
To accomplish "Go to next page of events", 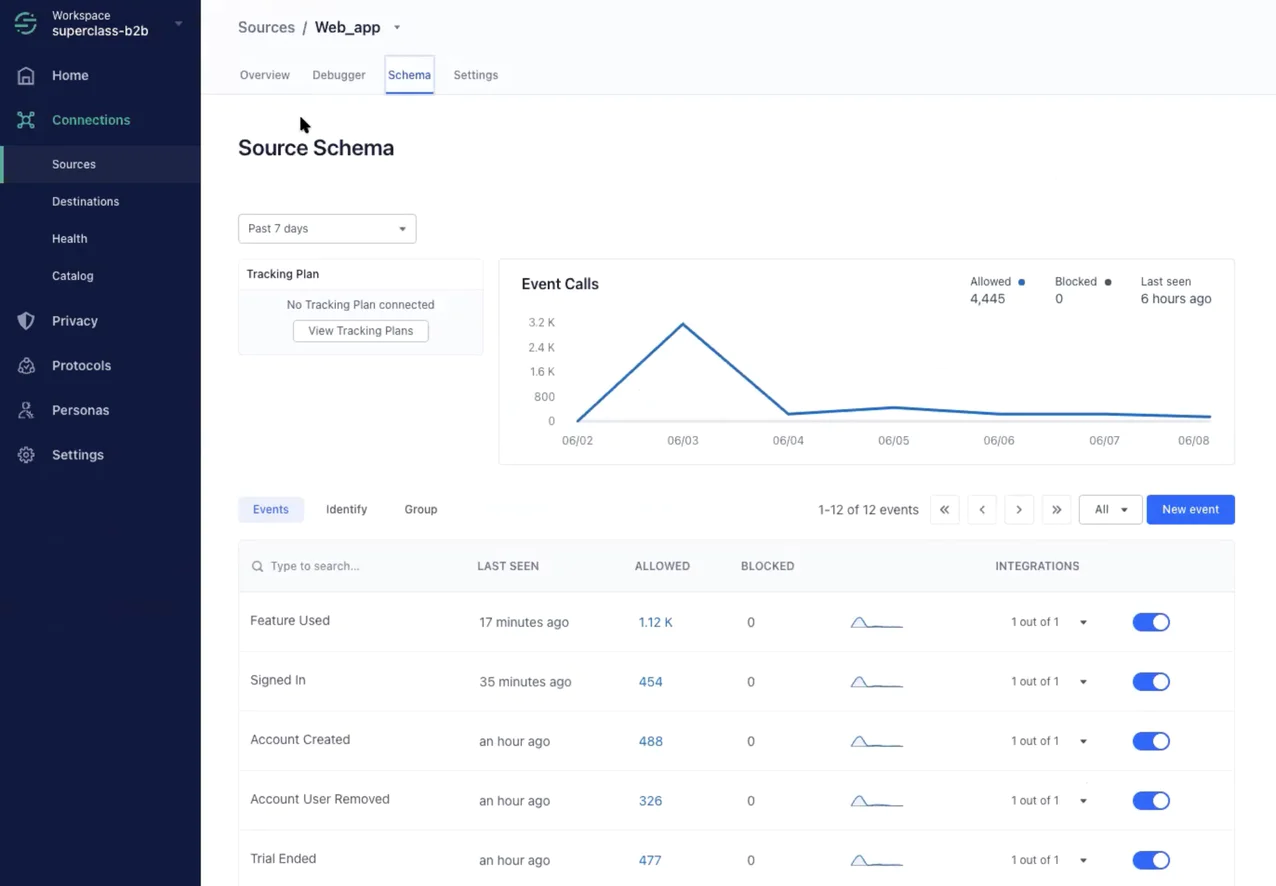I will click(x=1019, y=510).
